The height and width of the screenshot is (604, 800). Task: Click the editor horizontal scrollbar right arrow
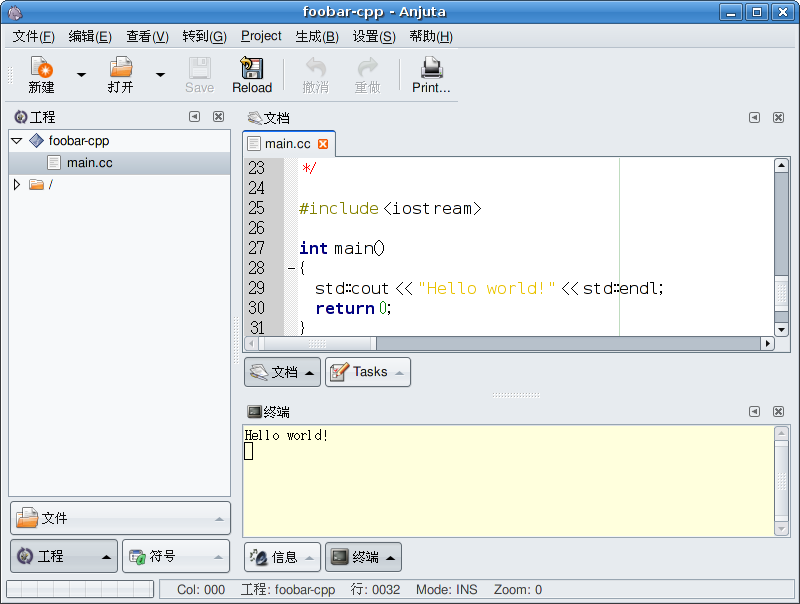point(767,344)
